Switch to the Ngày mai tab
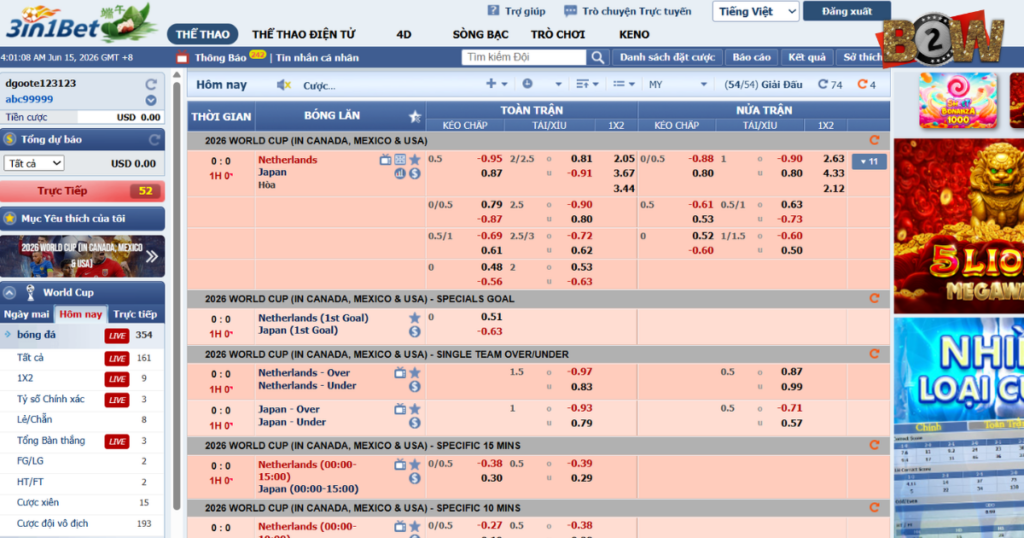This screenshot has height=538, width=1024. coord(27,314)
